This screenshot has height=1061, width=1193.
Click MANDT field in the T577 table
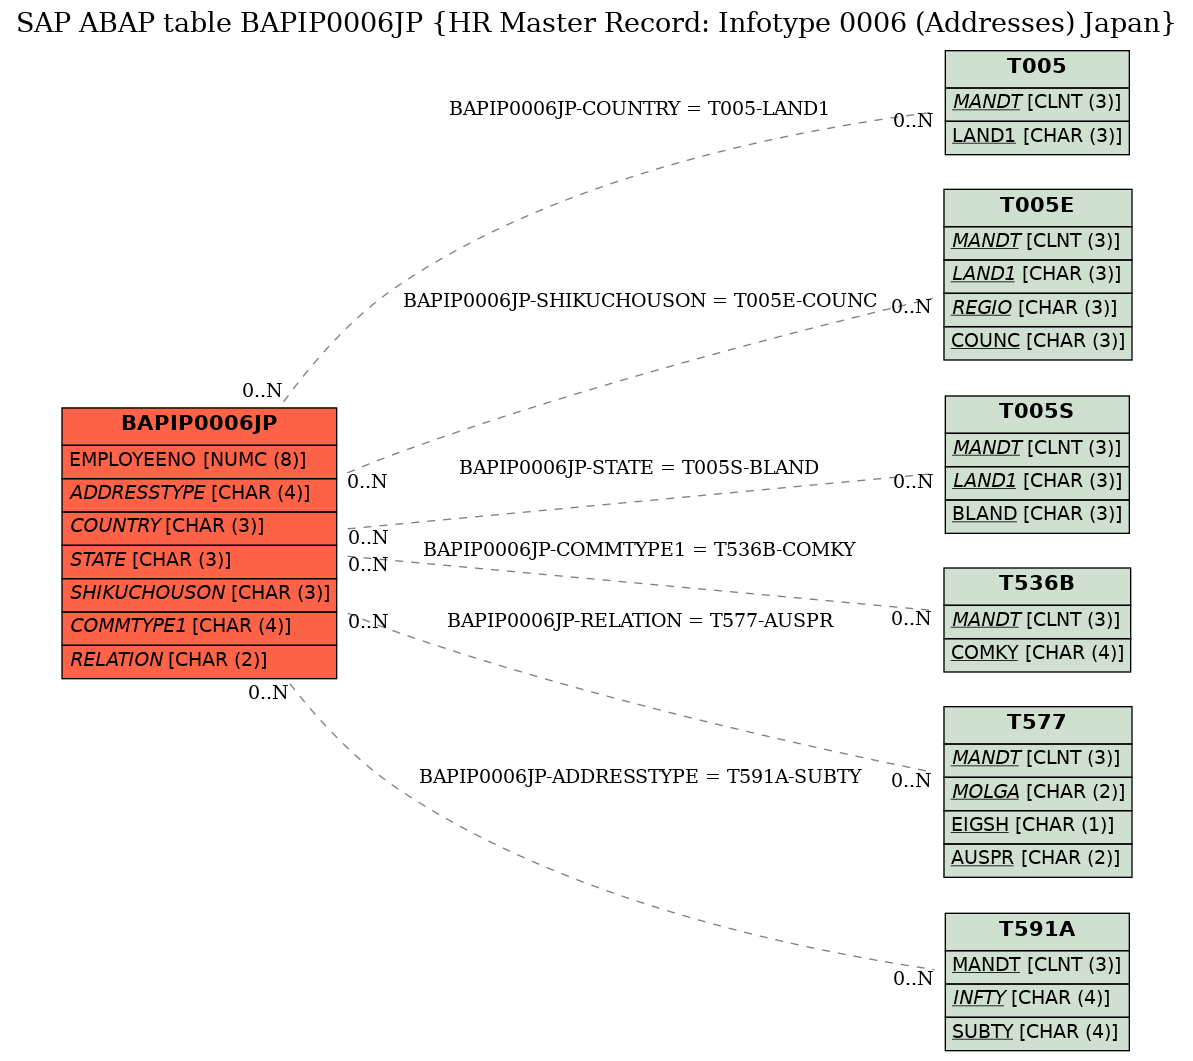click(1037, 759)
